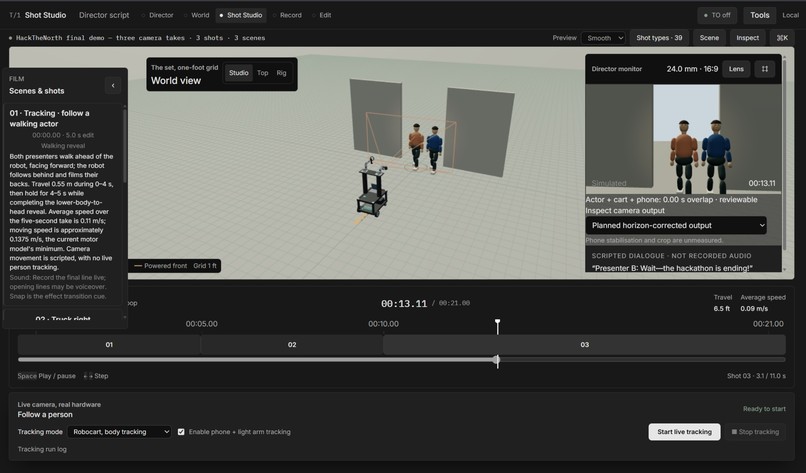The image size is (806, 473).
Task: Click the 24.0 mm · 16:9 lens readout
Action: tap(692, 69)
